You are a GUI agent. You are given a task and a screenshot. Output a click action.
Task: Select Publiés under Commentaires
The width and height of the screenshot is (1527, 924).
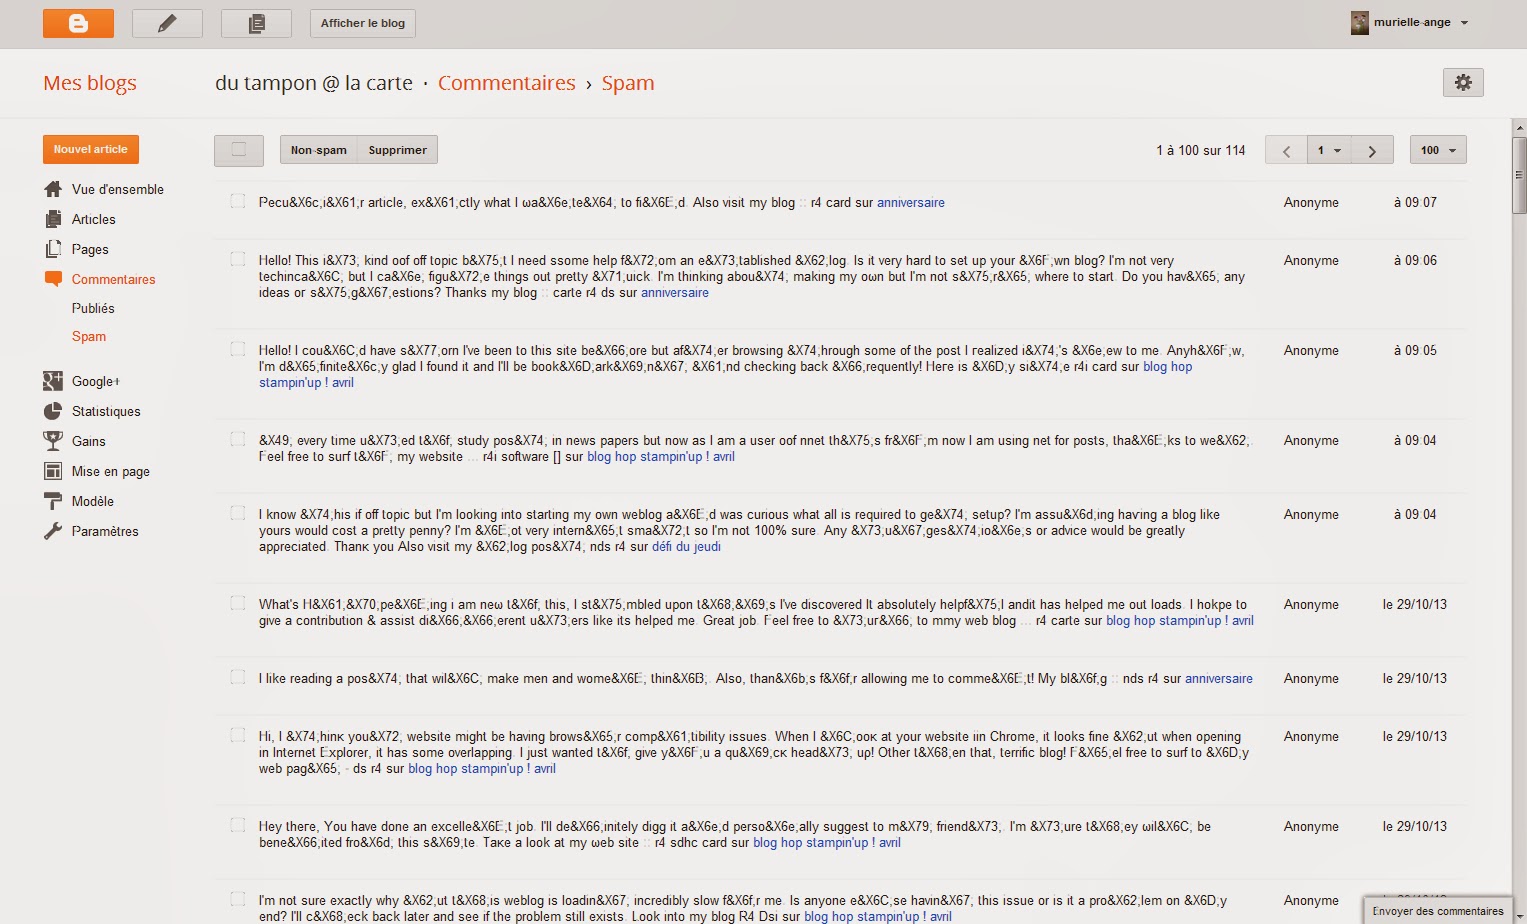pyautogui.click(x=93, y=308)
